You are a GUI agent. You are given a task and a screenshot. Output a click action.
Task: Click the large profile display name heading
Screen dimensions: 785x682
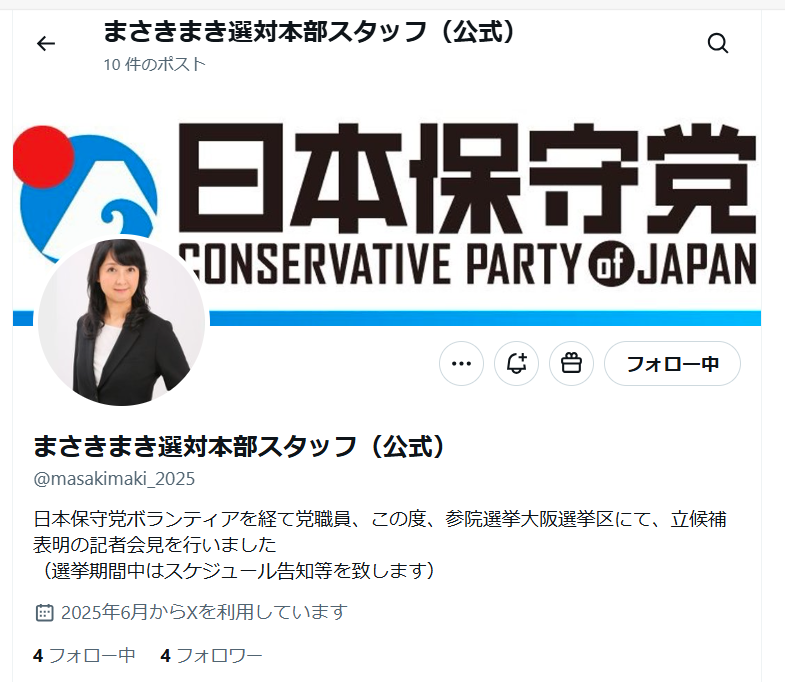238,446
